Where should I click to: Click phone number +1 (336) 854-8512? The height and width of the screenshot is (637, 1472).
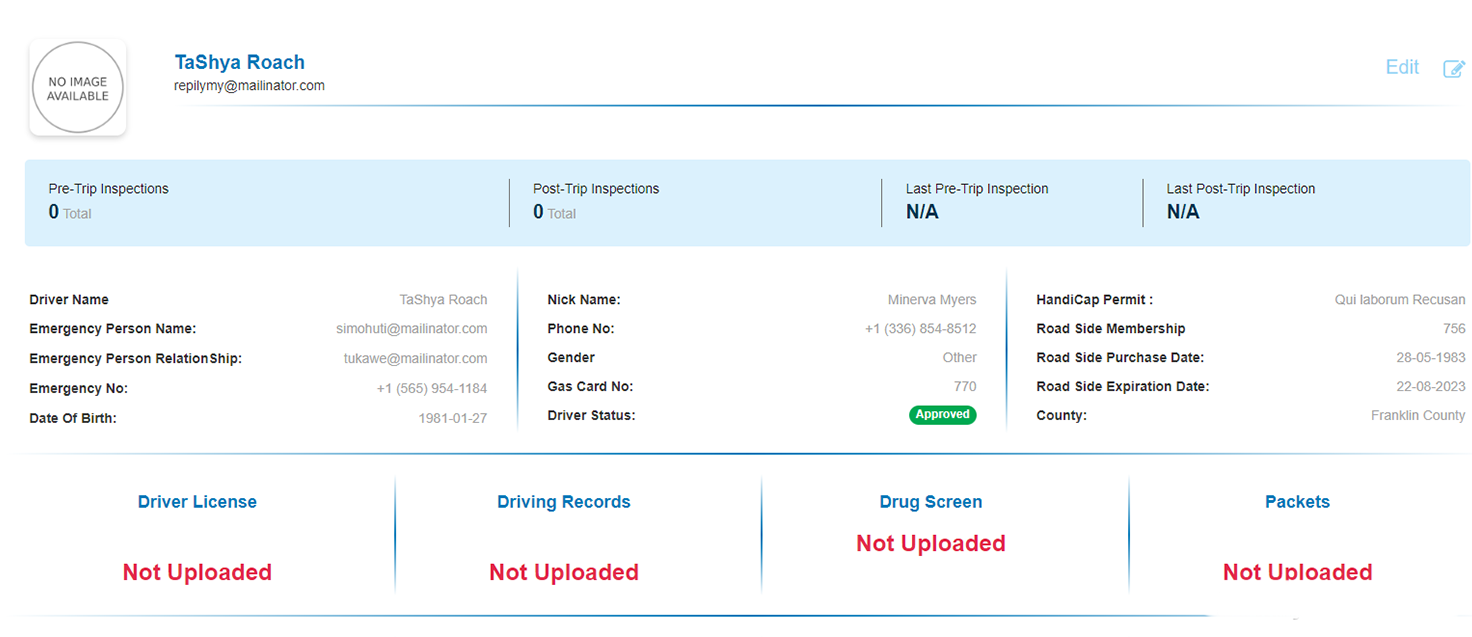[920, 329]
